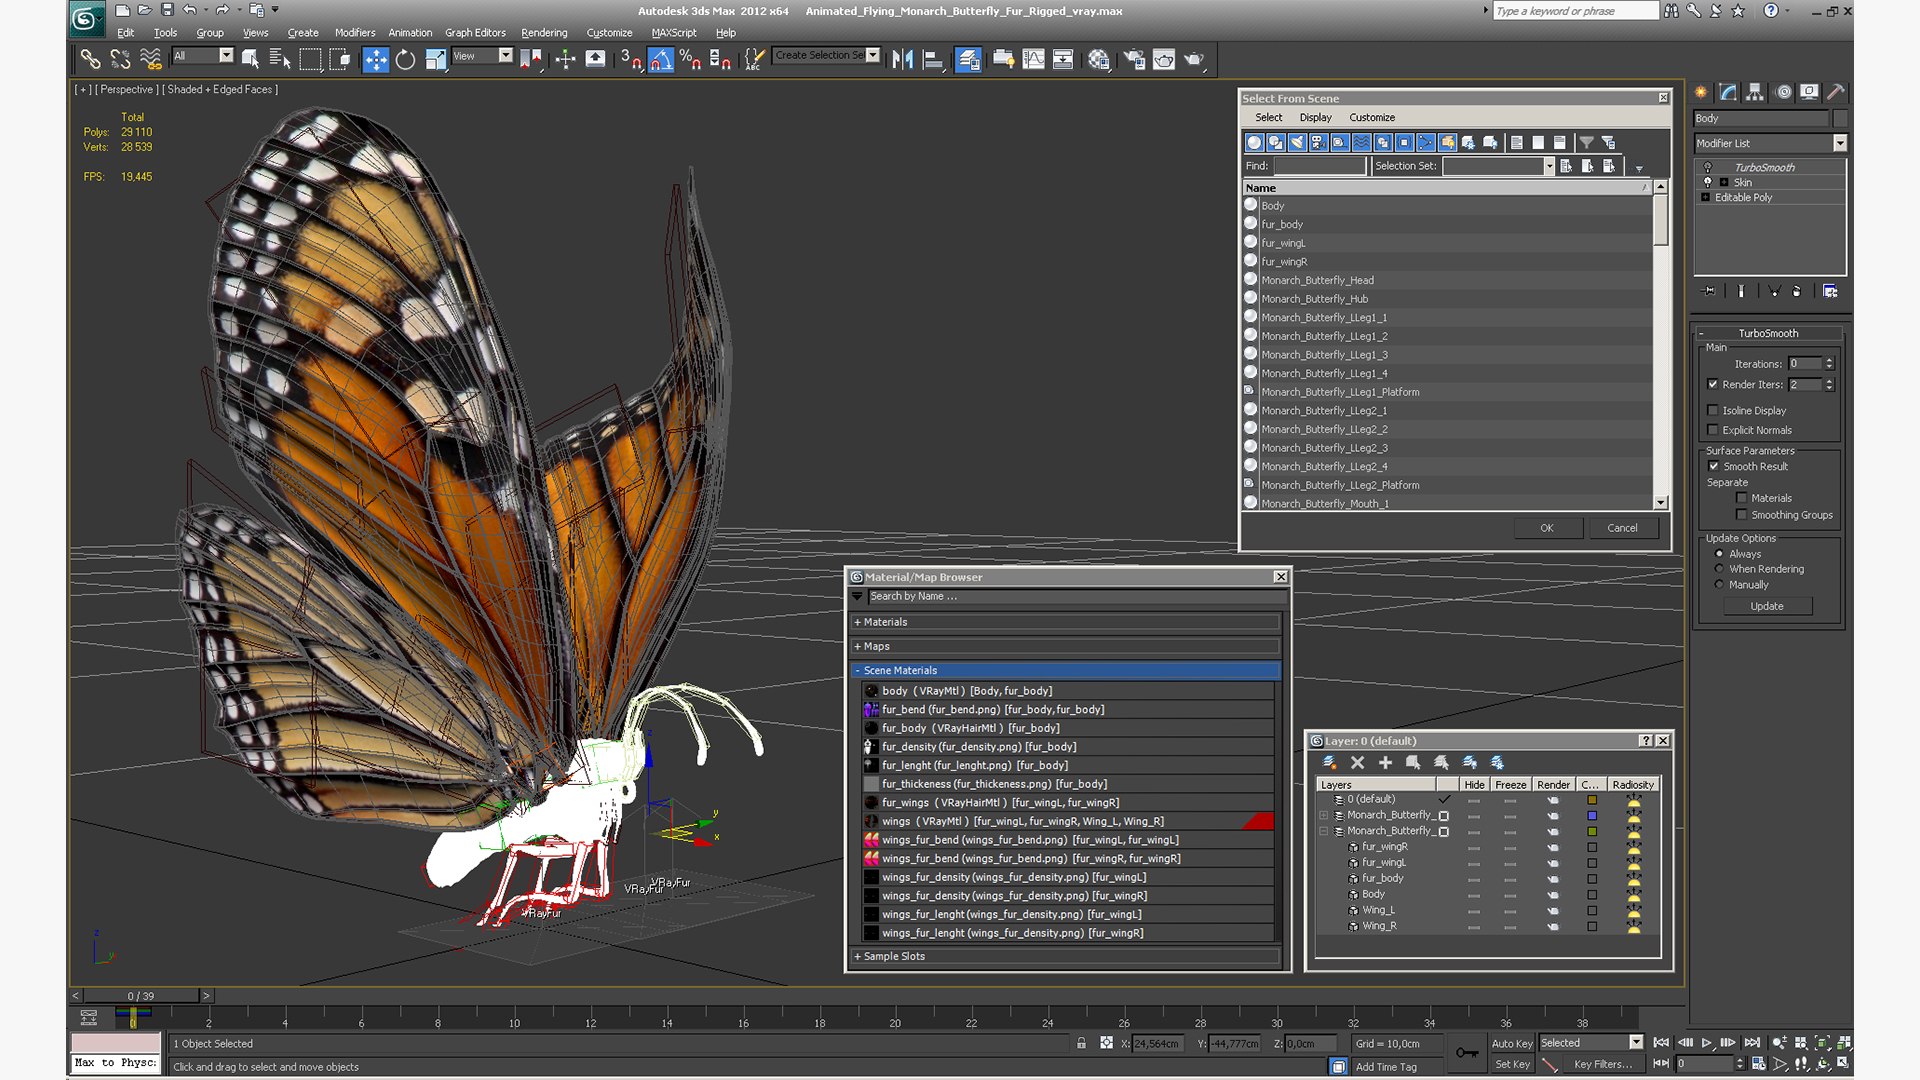Activate the Select Object tool
Screen dimensions: 1920x1080
coord(250,60)
